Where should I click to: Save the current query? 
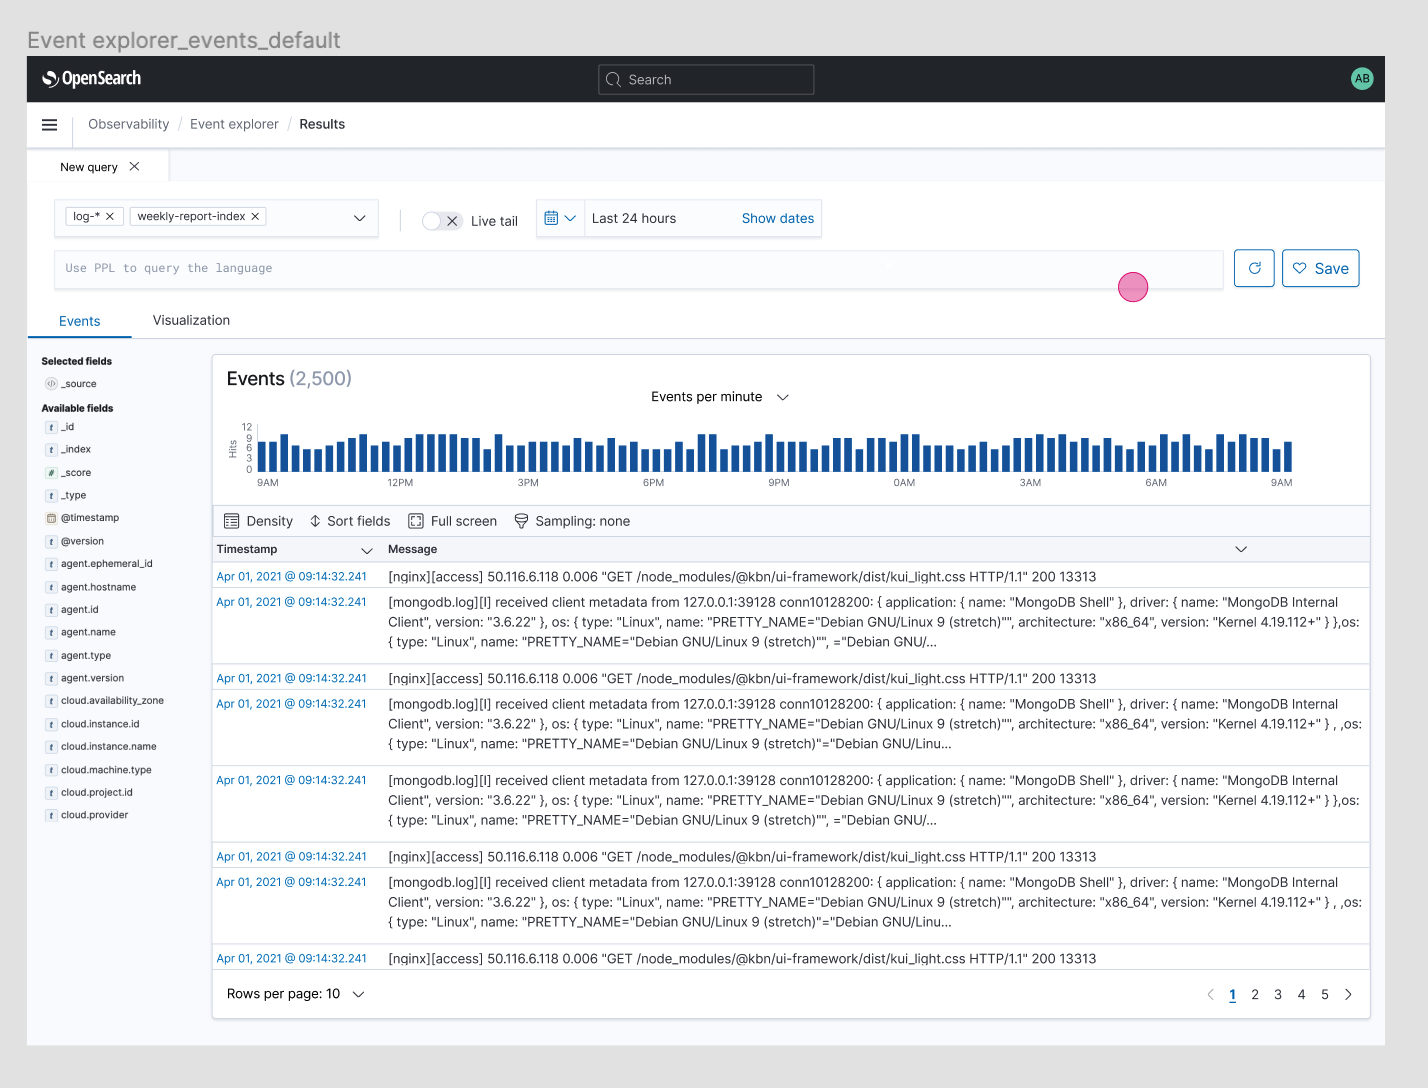[x=1320, y=268]
